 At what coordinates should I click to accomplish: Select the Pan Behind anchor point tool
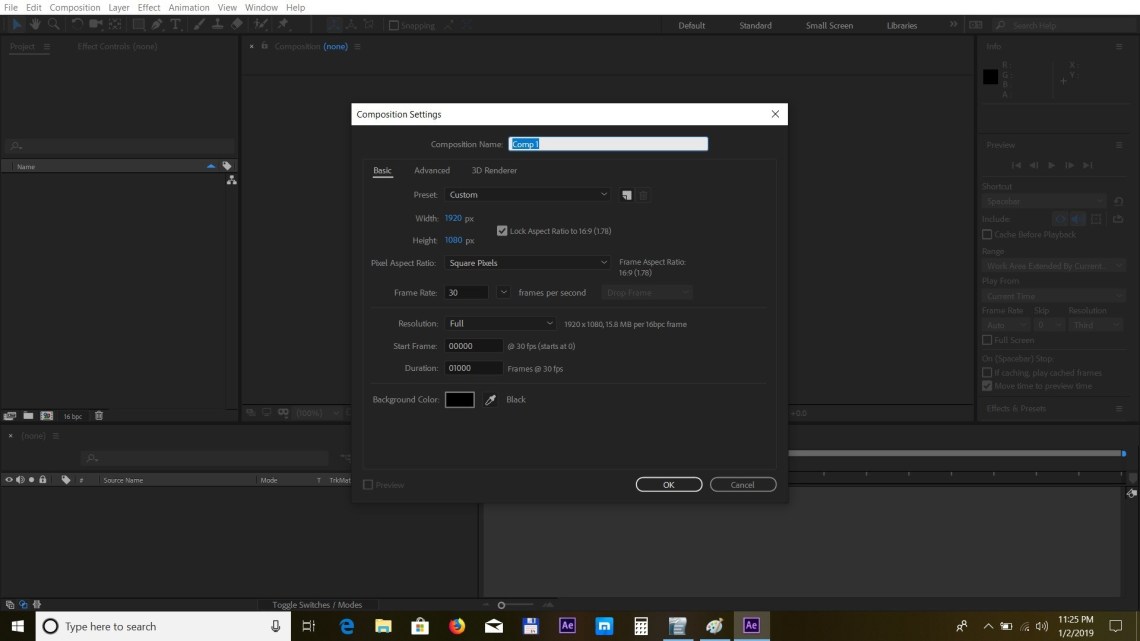coord(115,25)
